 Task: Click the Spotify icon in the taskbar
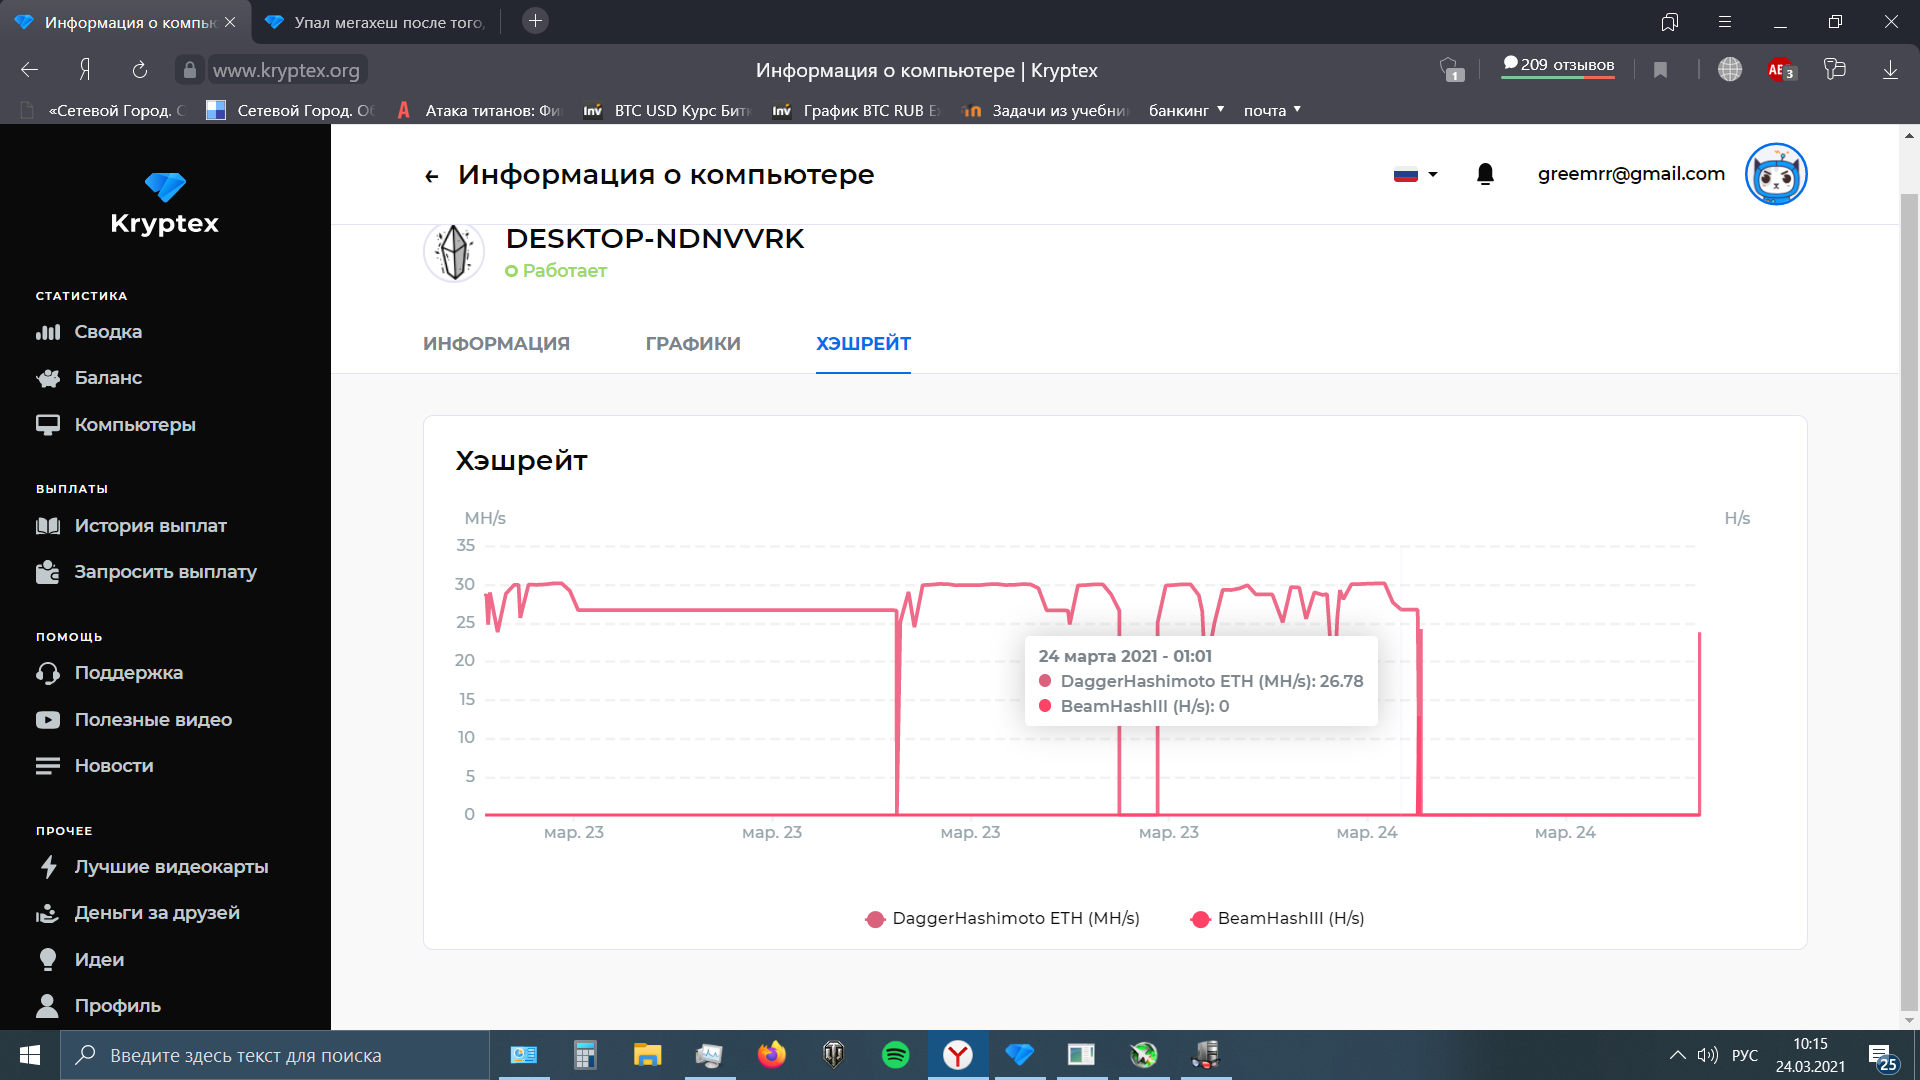click(x=895, y=1055)
